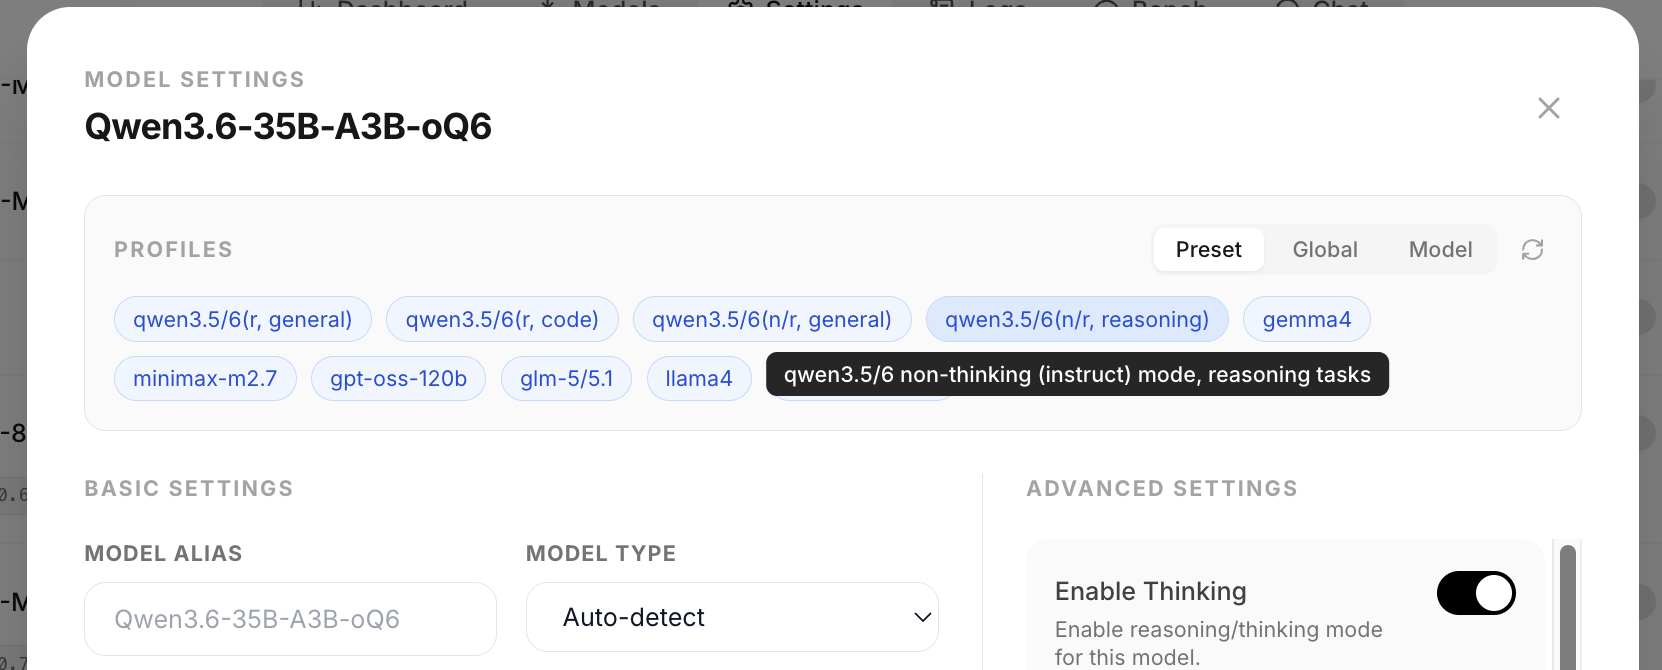Click the Model Alias input field
1662x670 pixels.
click(x=290, y=619)
